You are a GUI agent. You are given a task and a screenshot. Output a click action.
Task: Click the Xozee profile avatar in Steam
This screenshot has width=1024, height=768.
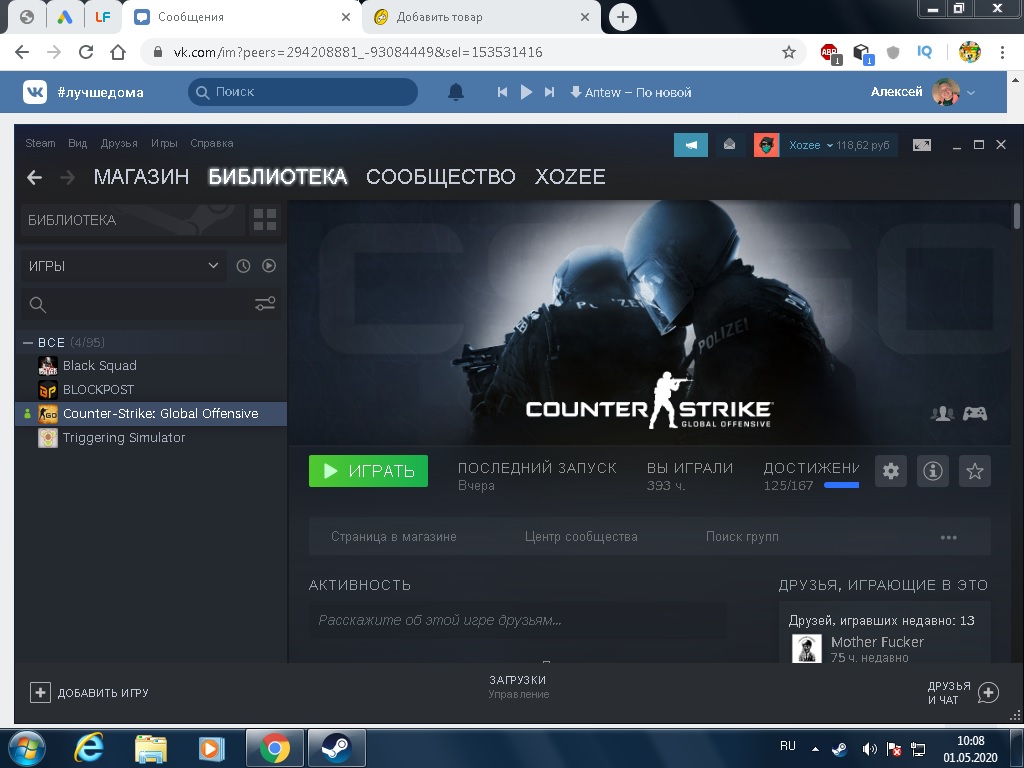coord(766,145)
